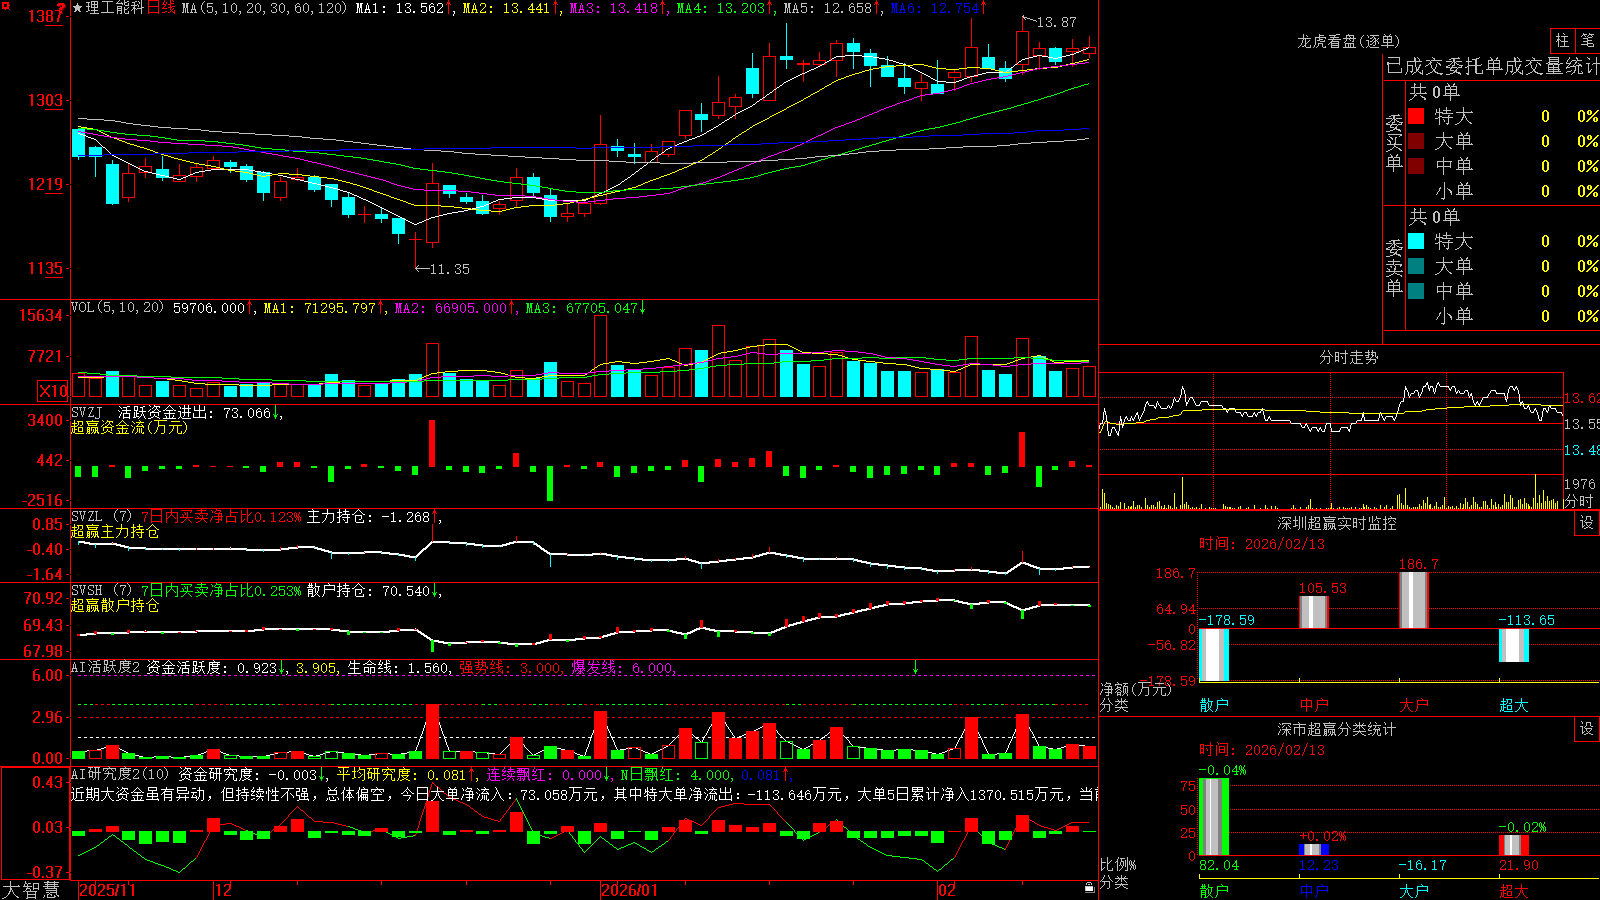The image size is (1600, 900).
Task: Click the blue 中户 bar in 分类统计
Action: click(x=1314, y=850)
